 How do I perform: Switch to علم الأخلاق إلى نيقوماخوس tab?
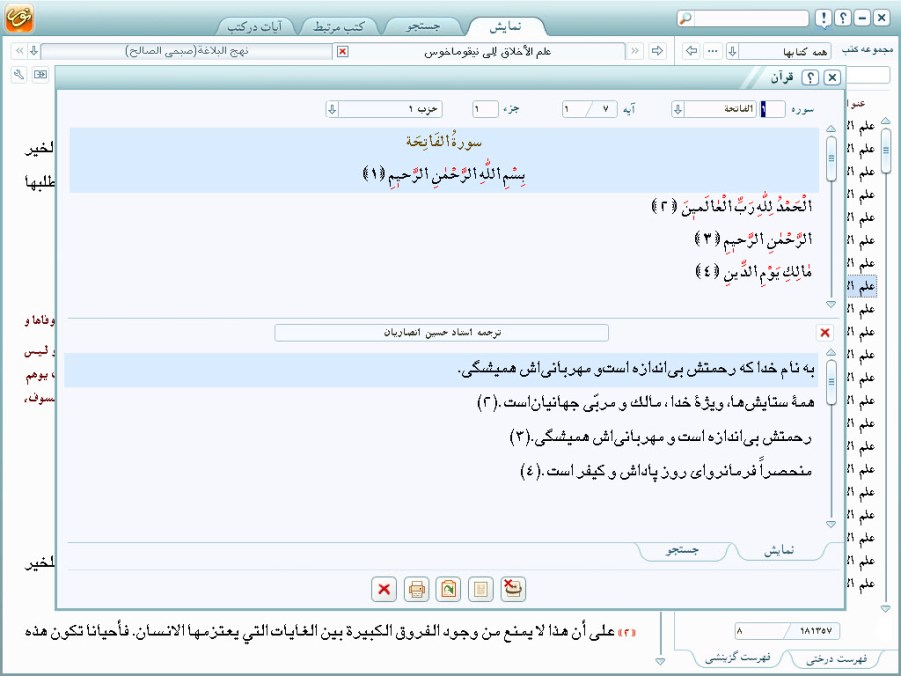click(487, 52)
